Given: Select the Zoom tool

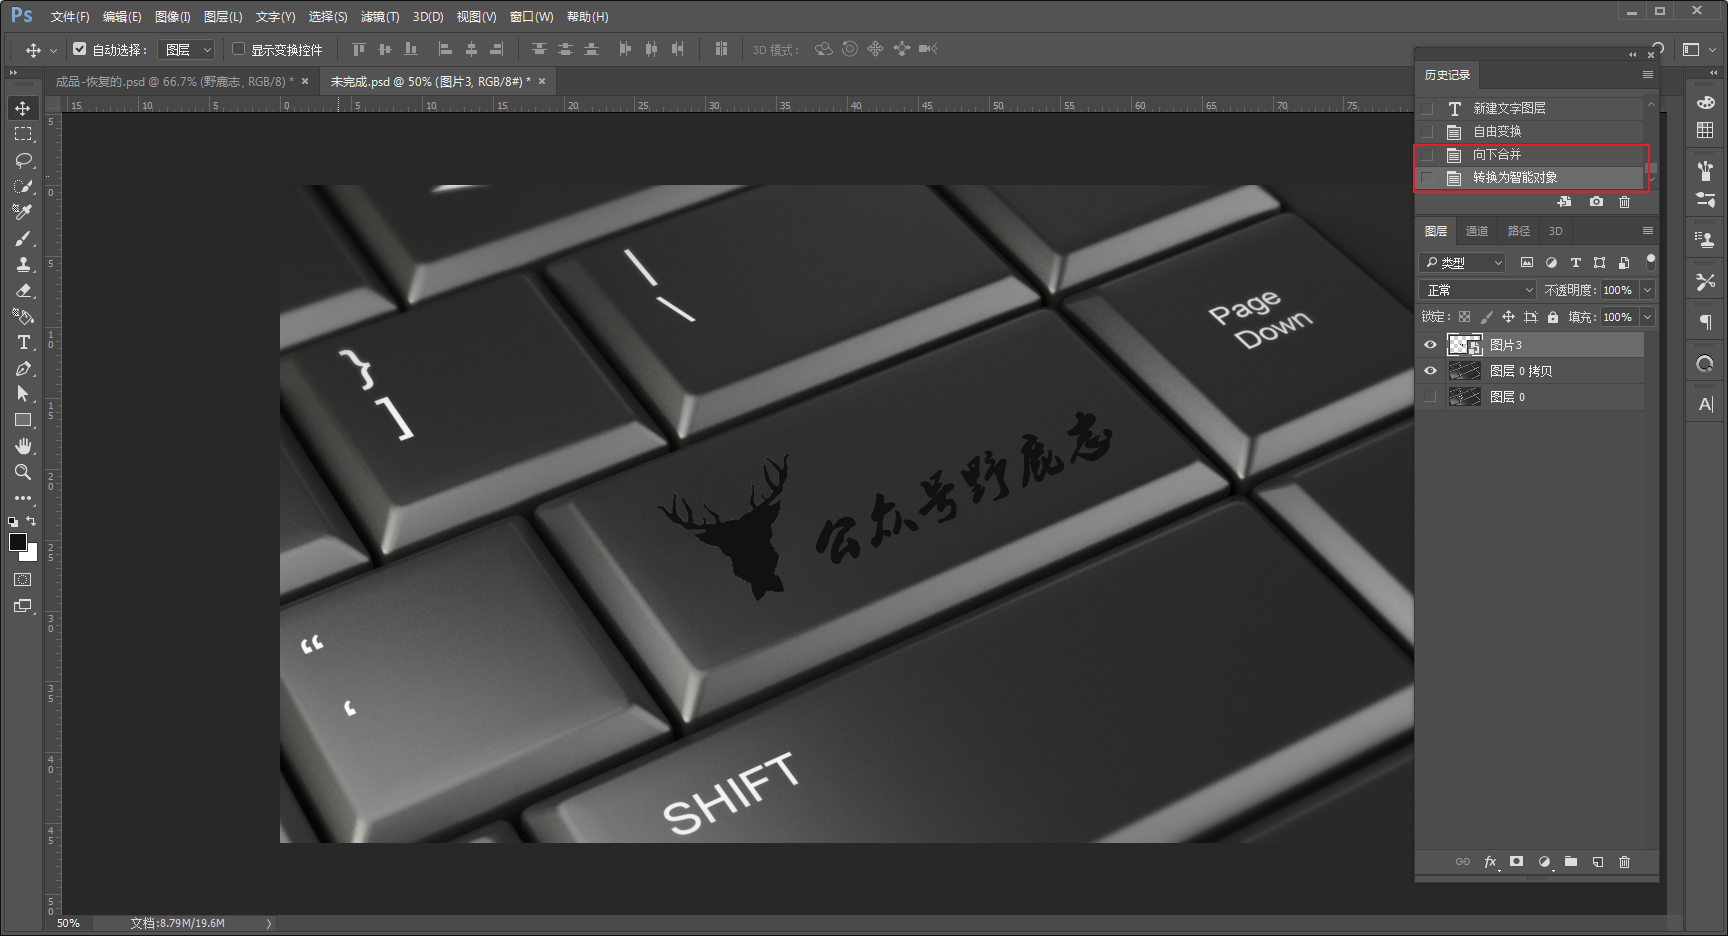Looking at the screenshot, I should [x=23, y=472].
